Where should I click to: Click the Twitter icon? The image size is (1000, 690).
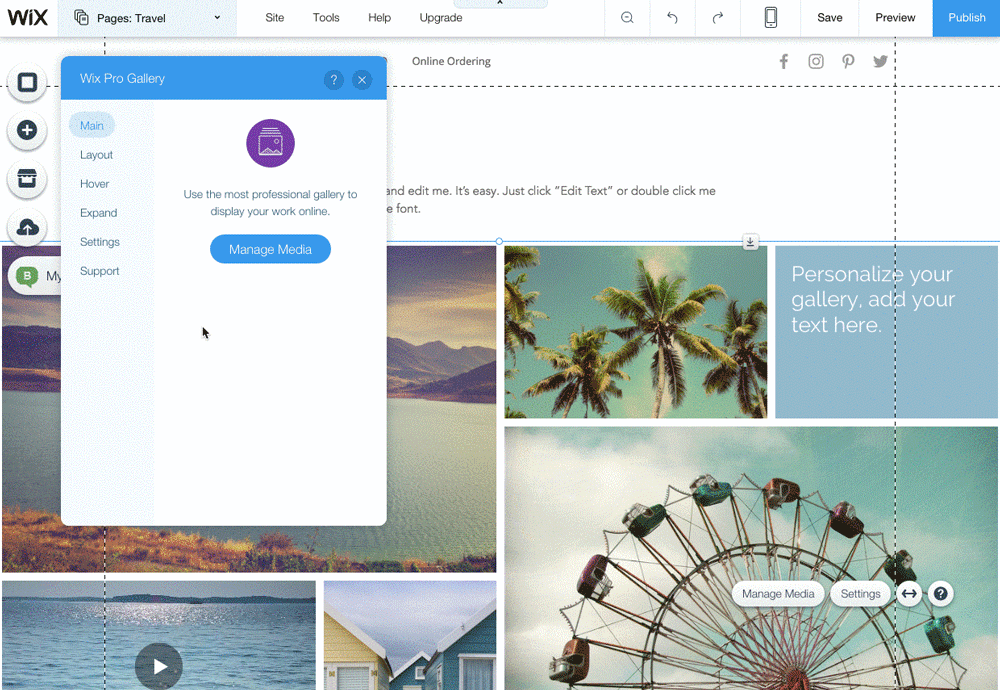point(880,61)
